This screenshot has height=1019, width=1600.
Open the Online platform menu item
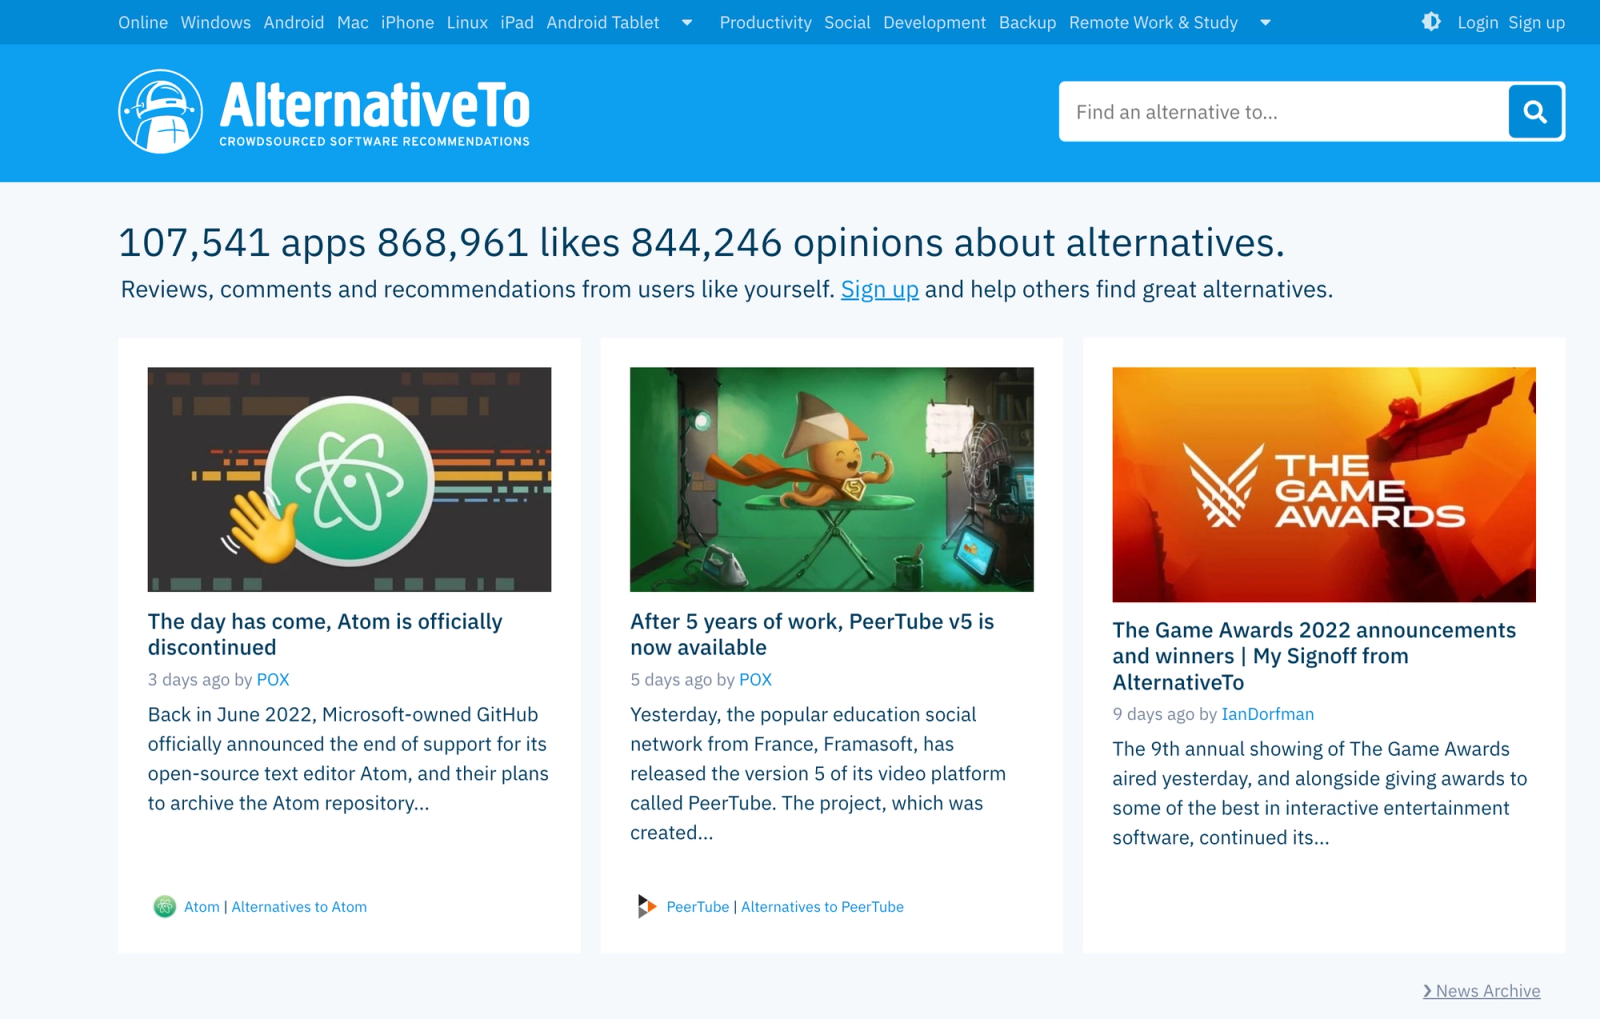[143, 22]
